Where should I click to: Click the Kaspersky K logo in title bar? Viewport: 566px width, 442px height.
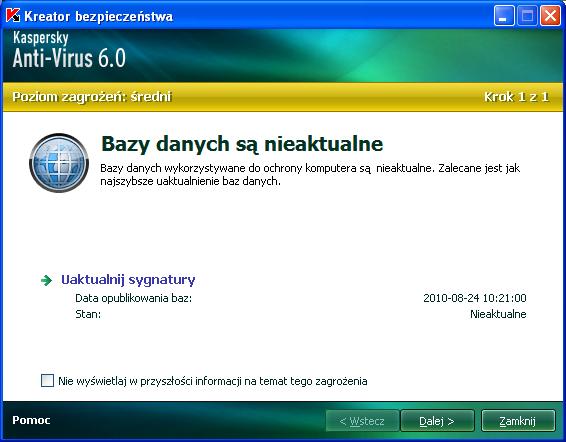[x=13, y=16]
